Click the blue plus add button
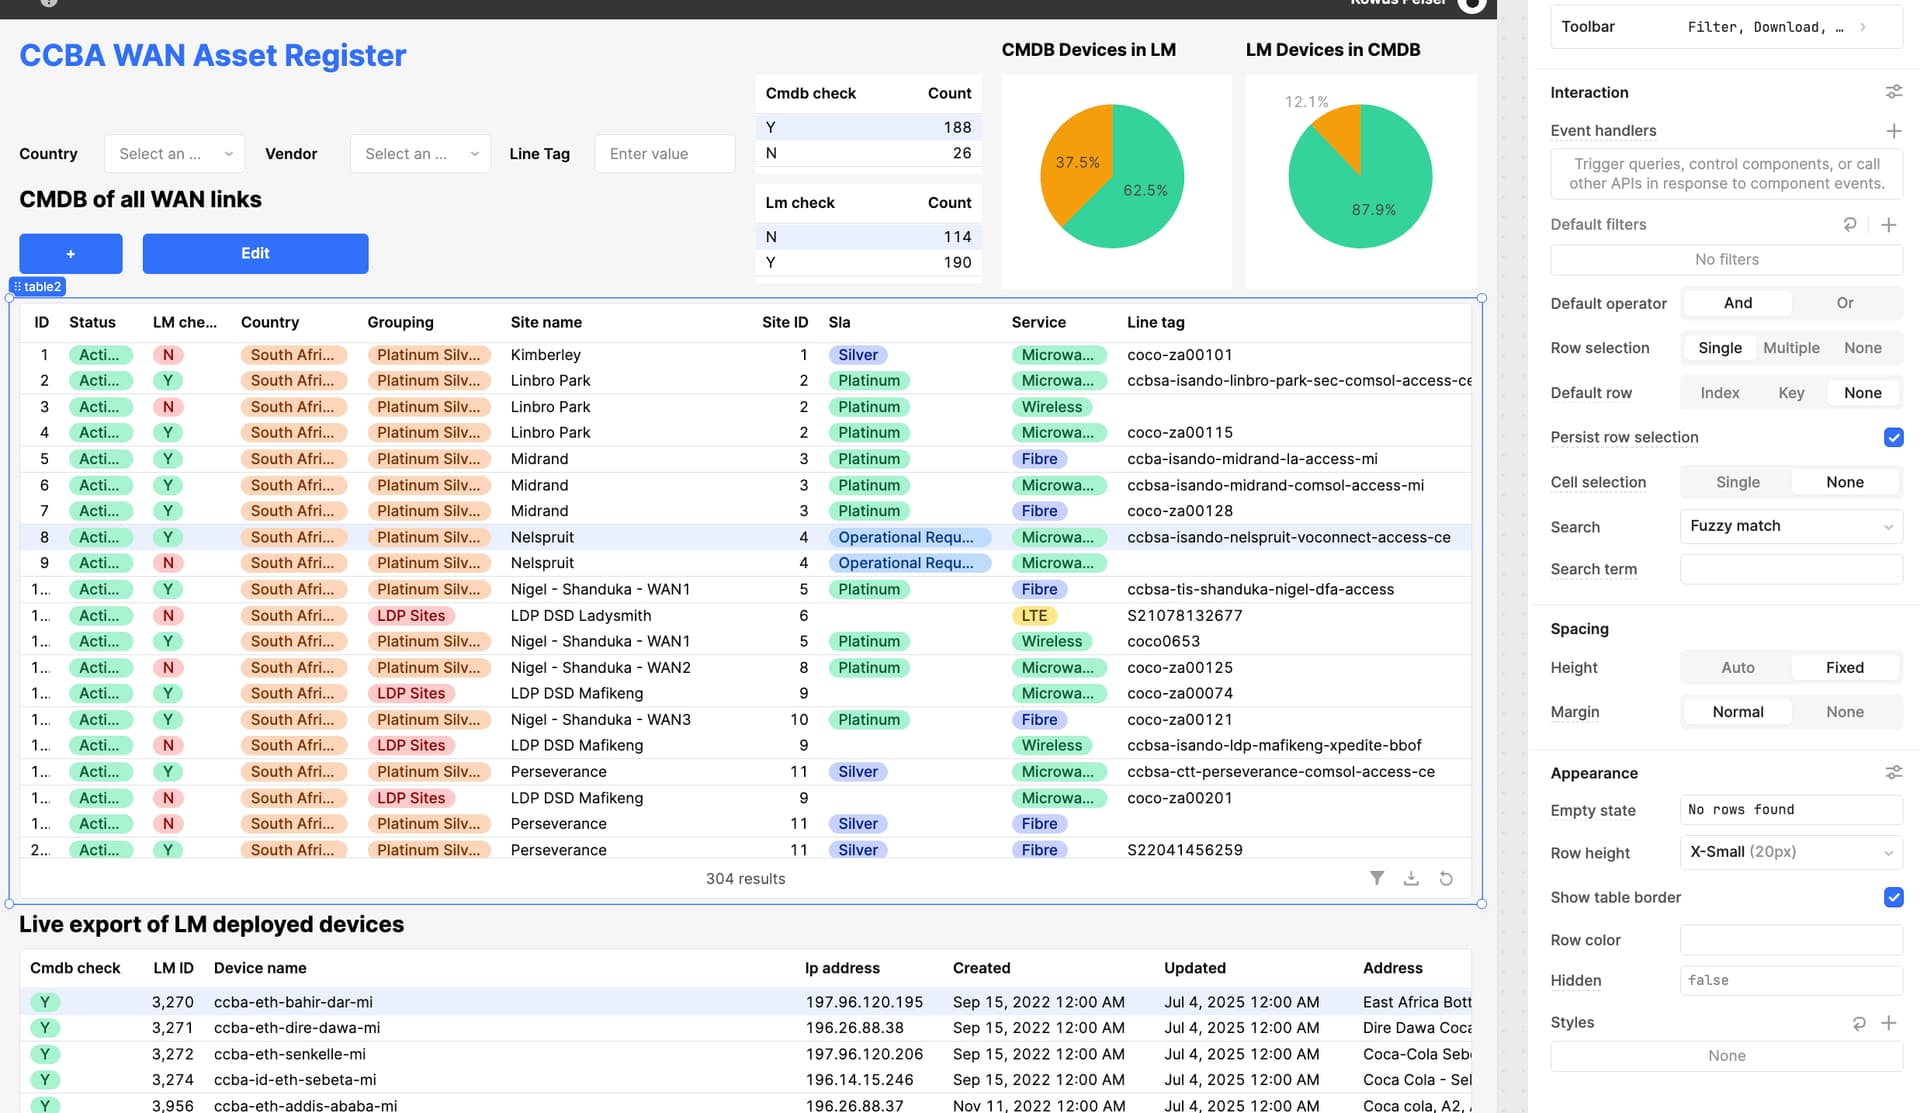 71,254
